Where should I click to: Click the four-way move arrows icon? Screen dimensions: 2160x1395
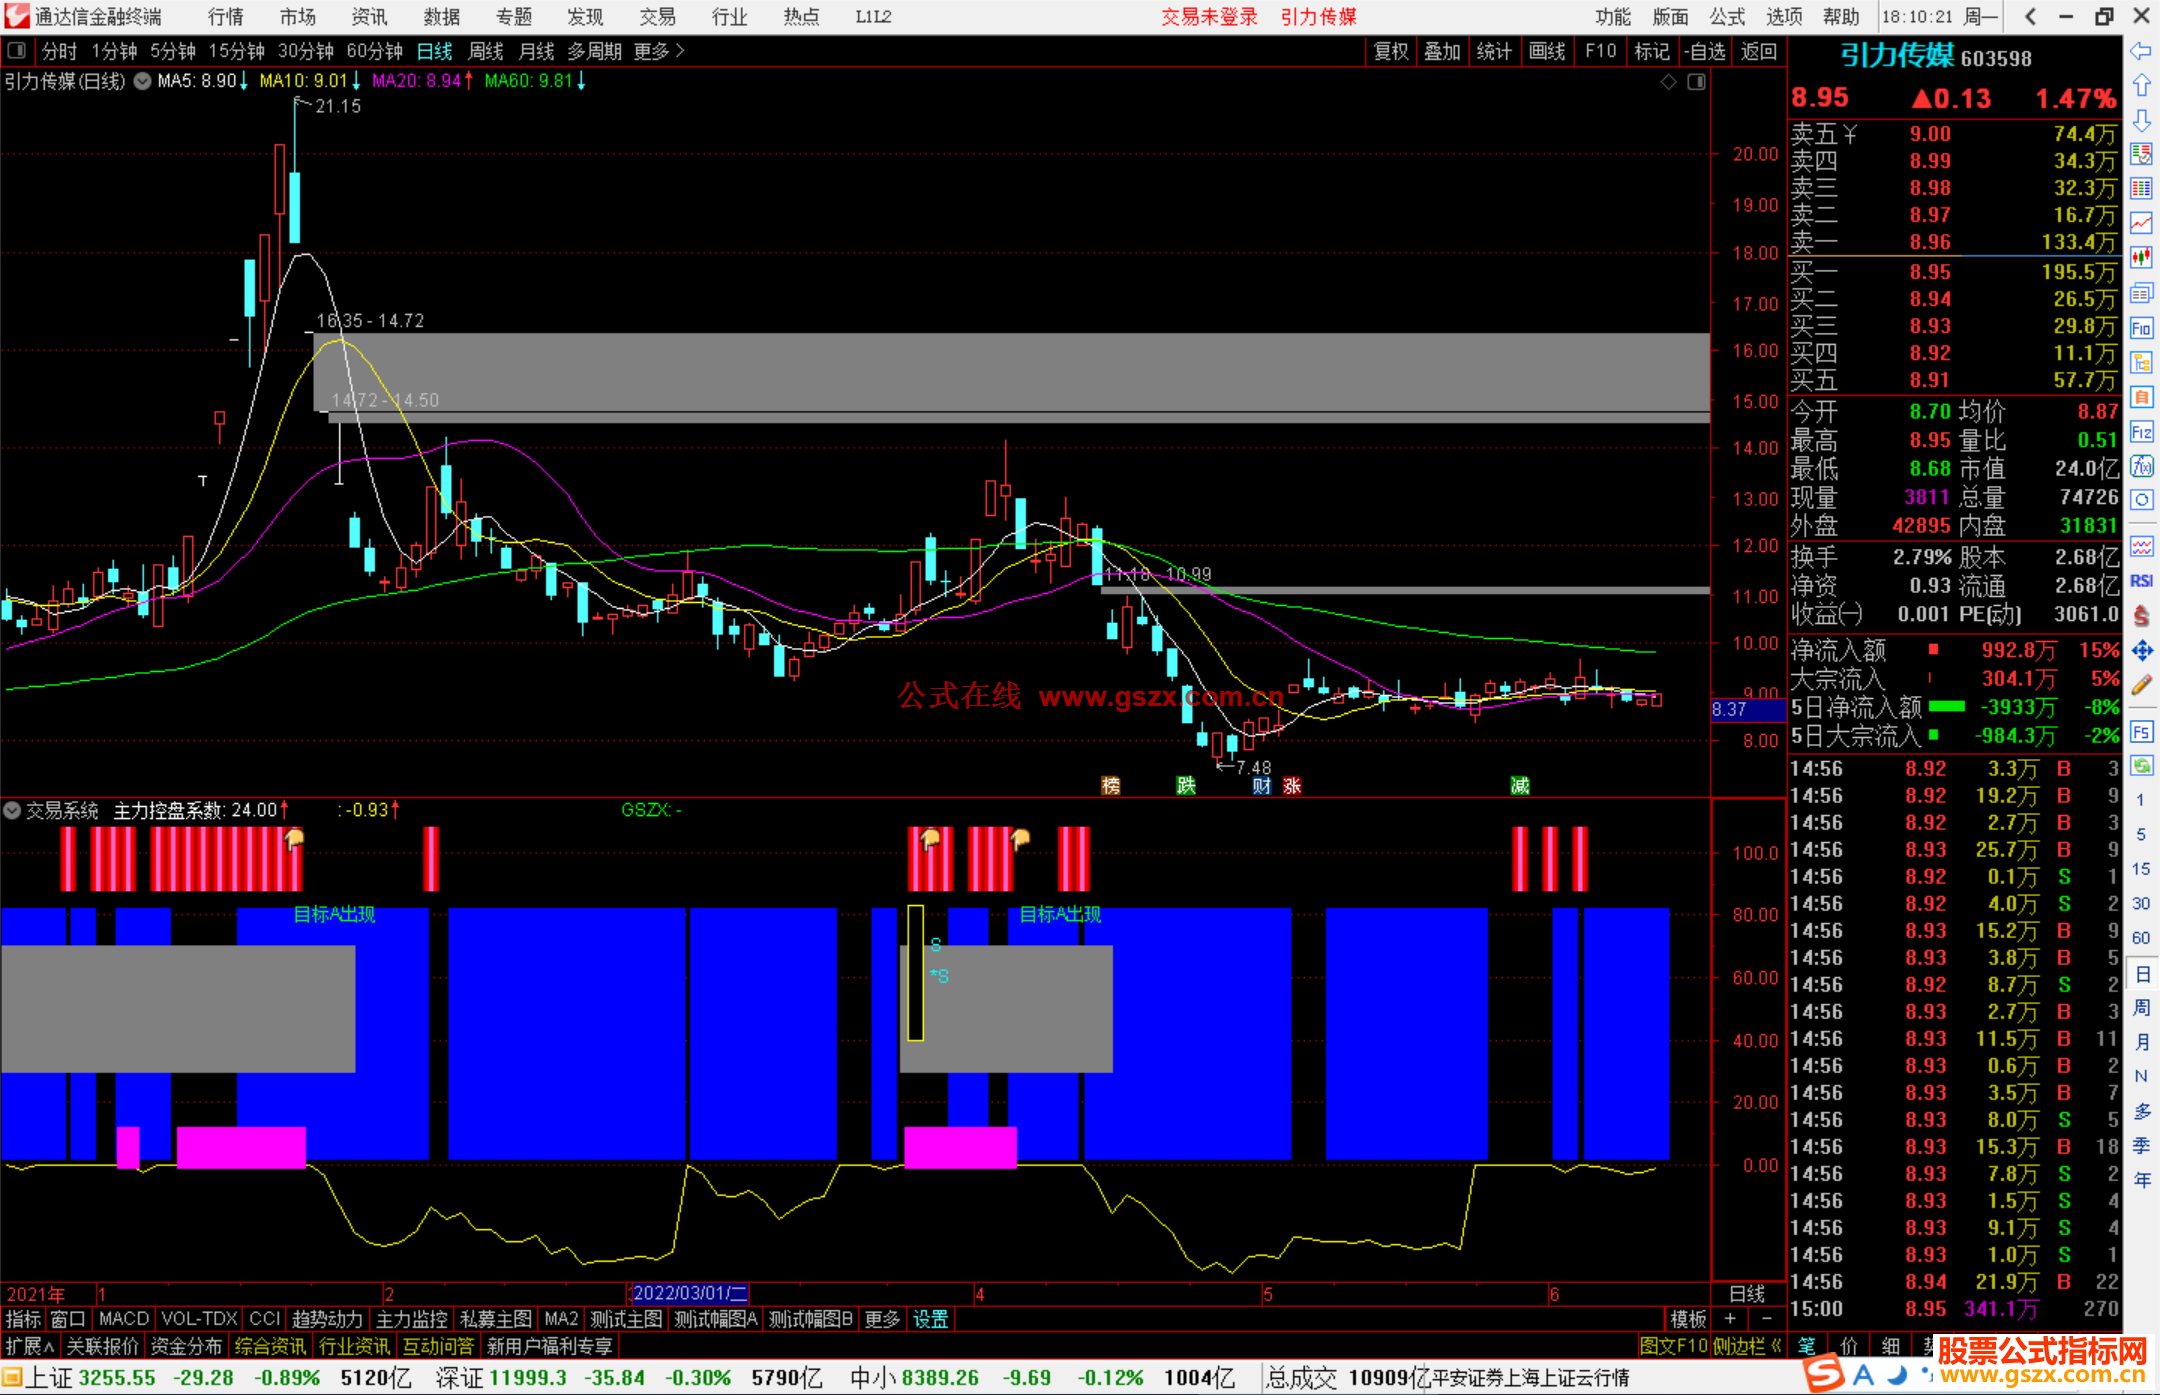click(2141, 651)
